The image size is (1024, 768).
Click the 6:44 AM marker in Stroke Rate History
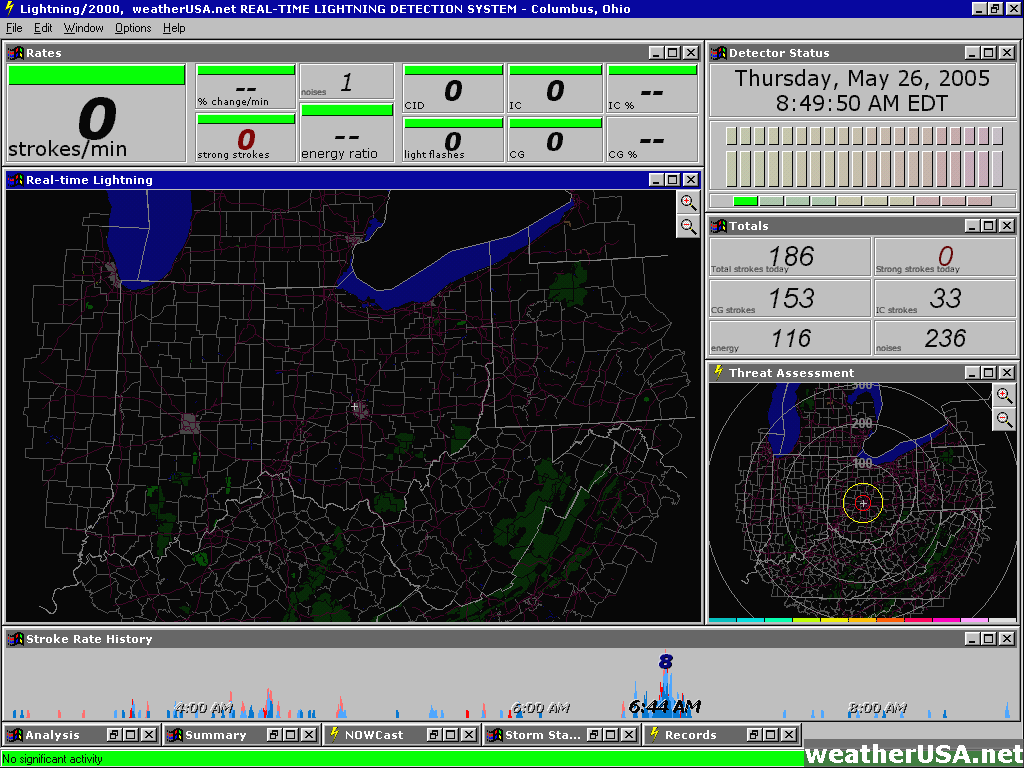pyautogui.click(x=664, y=707)
